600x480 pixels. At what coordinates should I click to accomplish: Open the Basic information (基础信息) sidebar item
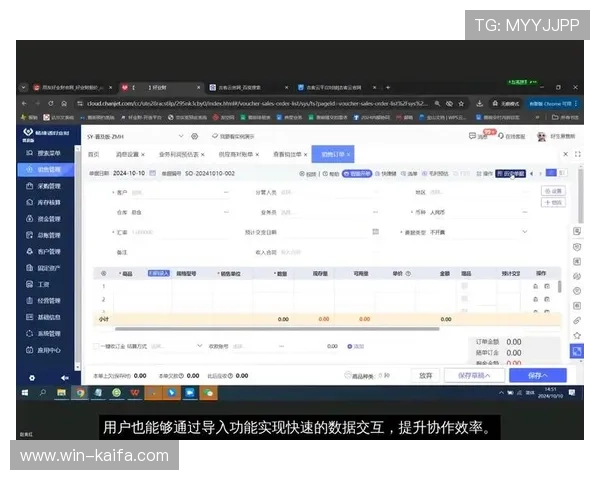[43, 317]
